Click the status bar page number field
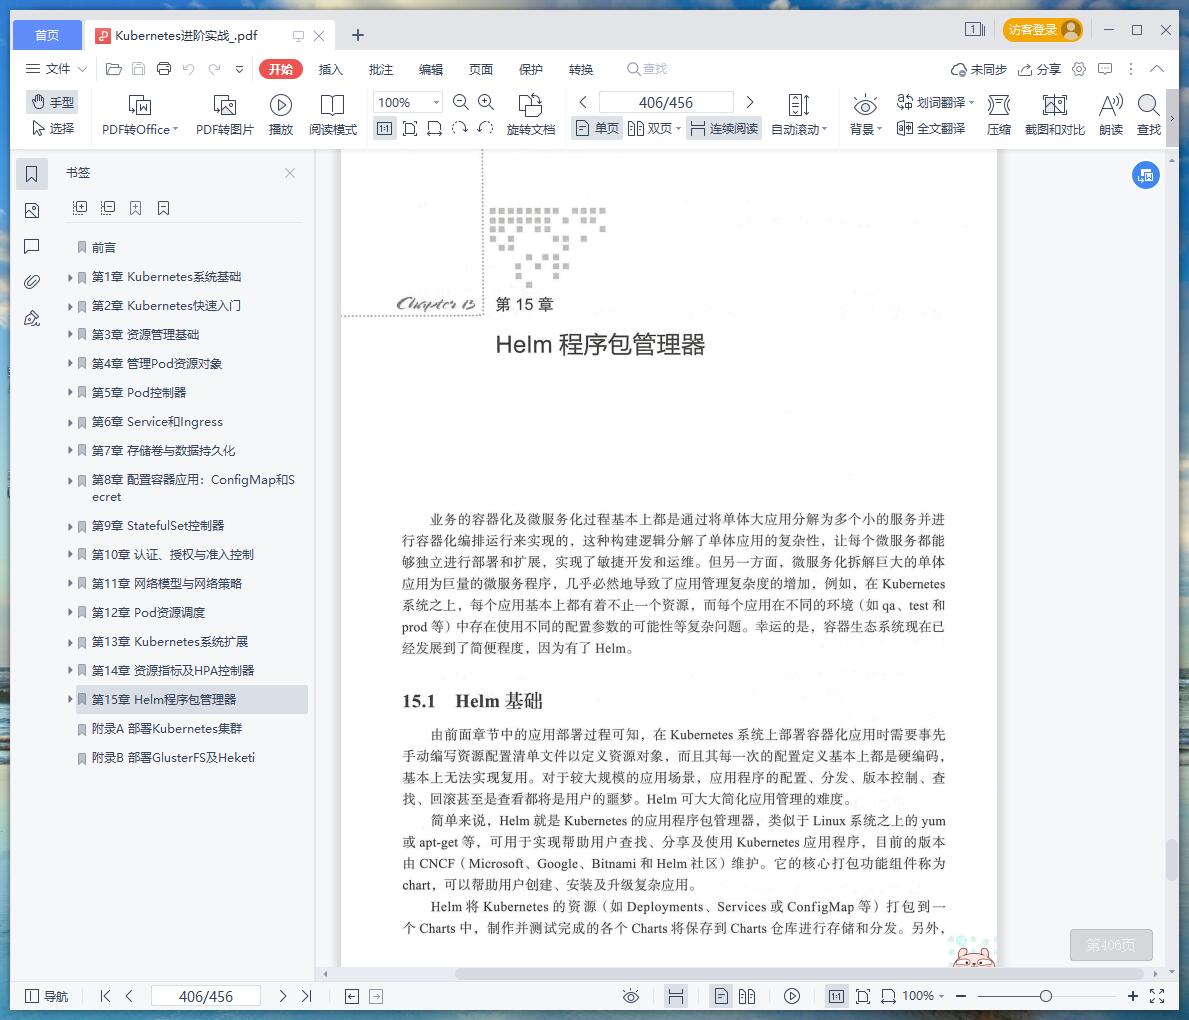This screenshot has height=1020, width=1189. pyautogui.click(x=205, y=996)
